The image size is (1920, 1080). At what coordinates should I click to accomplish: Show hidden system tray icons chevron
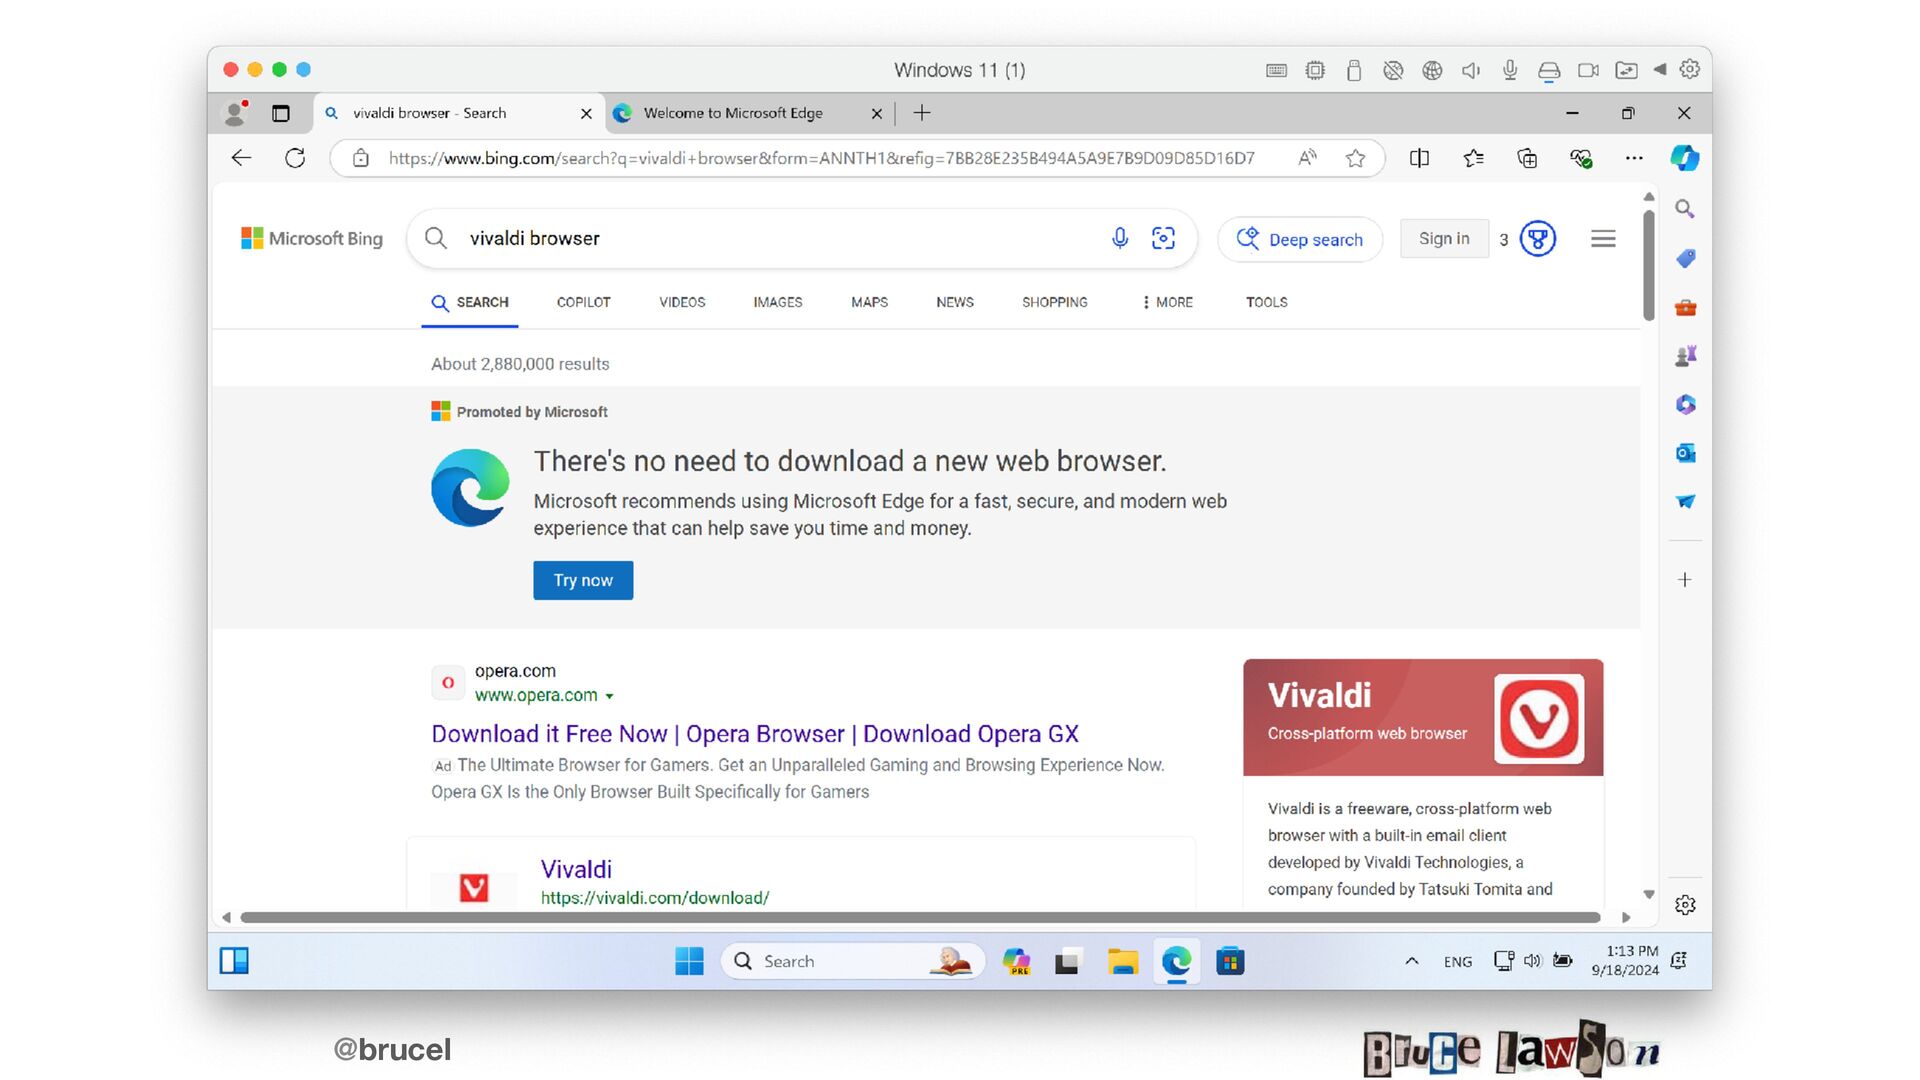click(x=1411, y=961)
